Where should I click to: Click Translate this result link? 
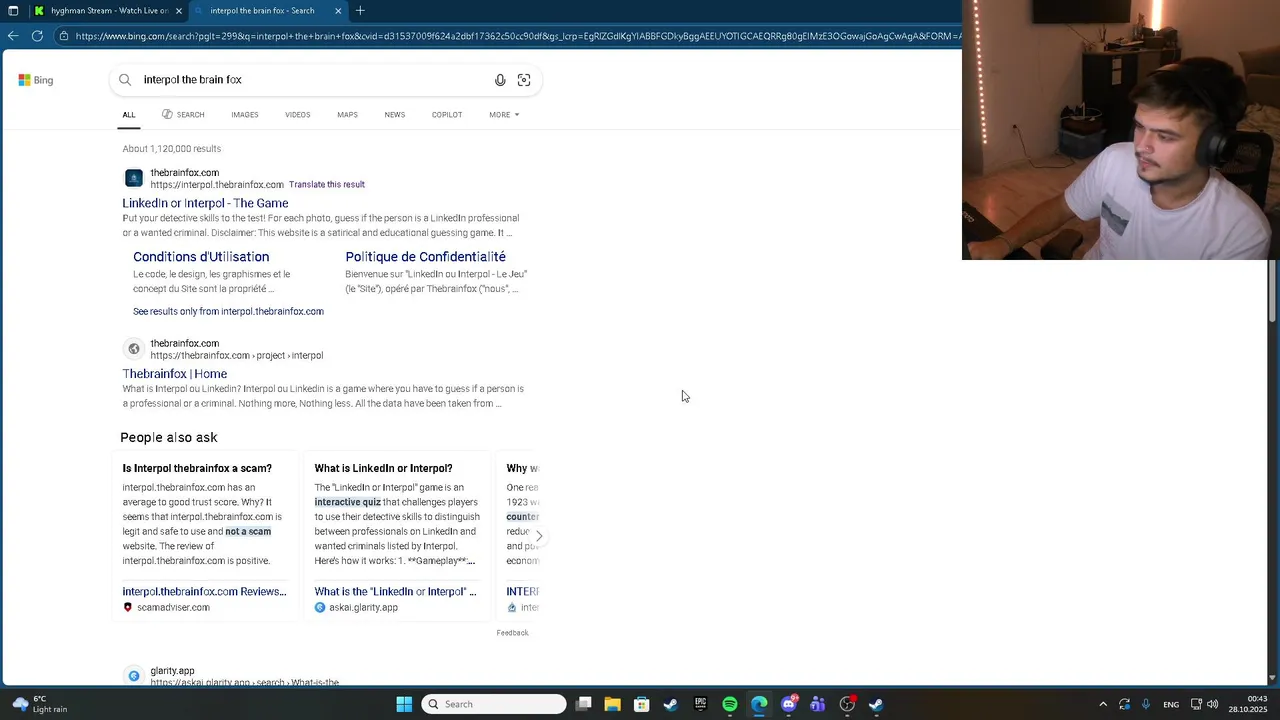coord(327,185)
